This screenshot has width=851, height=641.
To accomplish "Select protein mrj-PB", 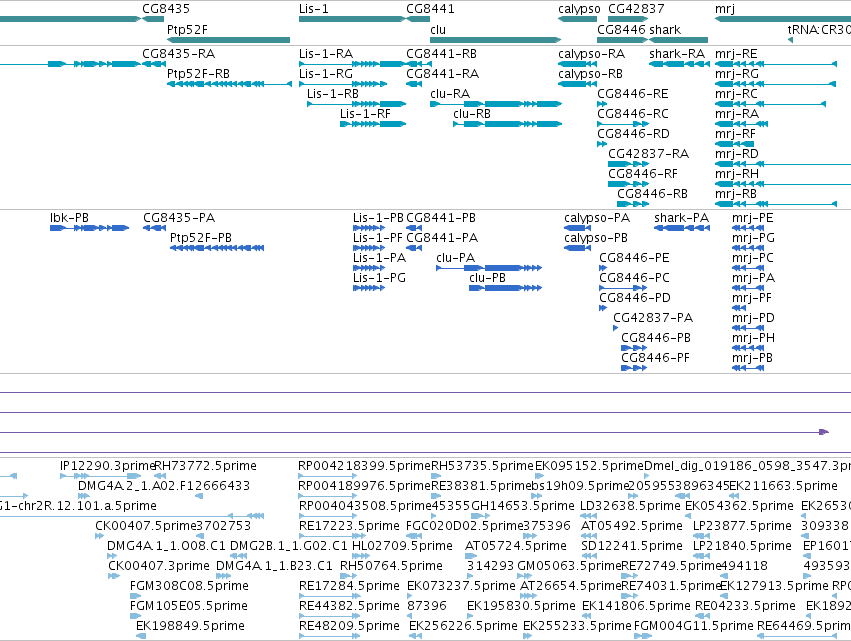I will coord(748,368).
